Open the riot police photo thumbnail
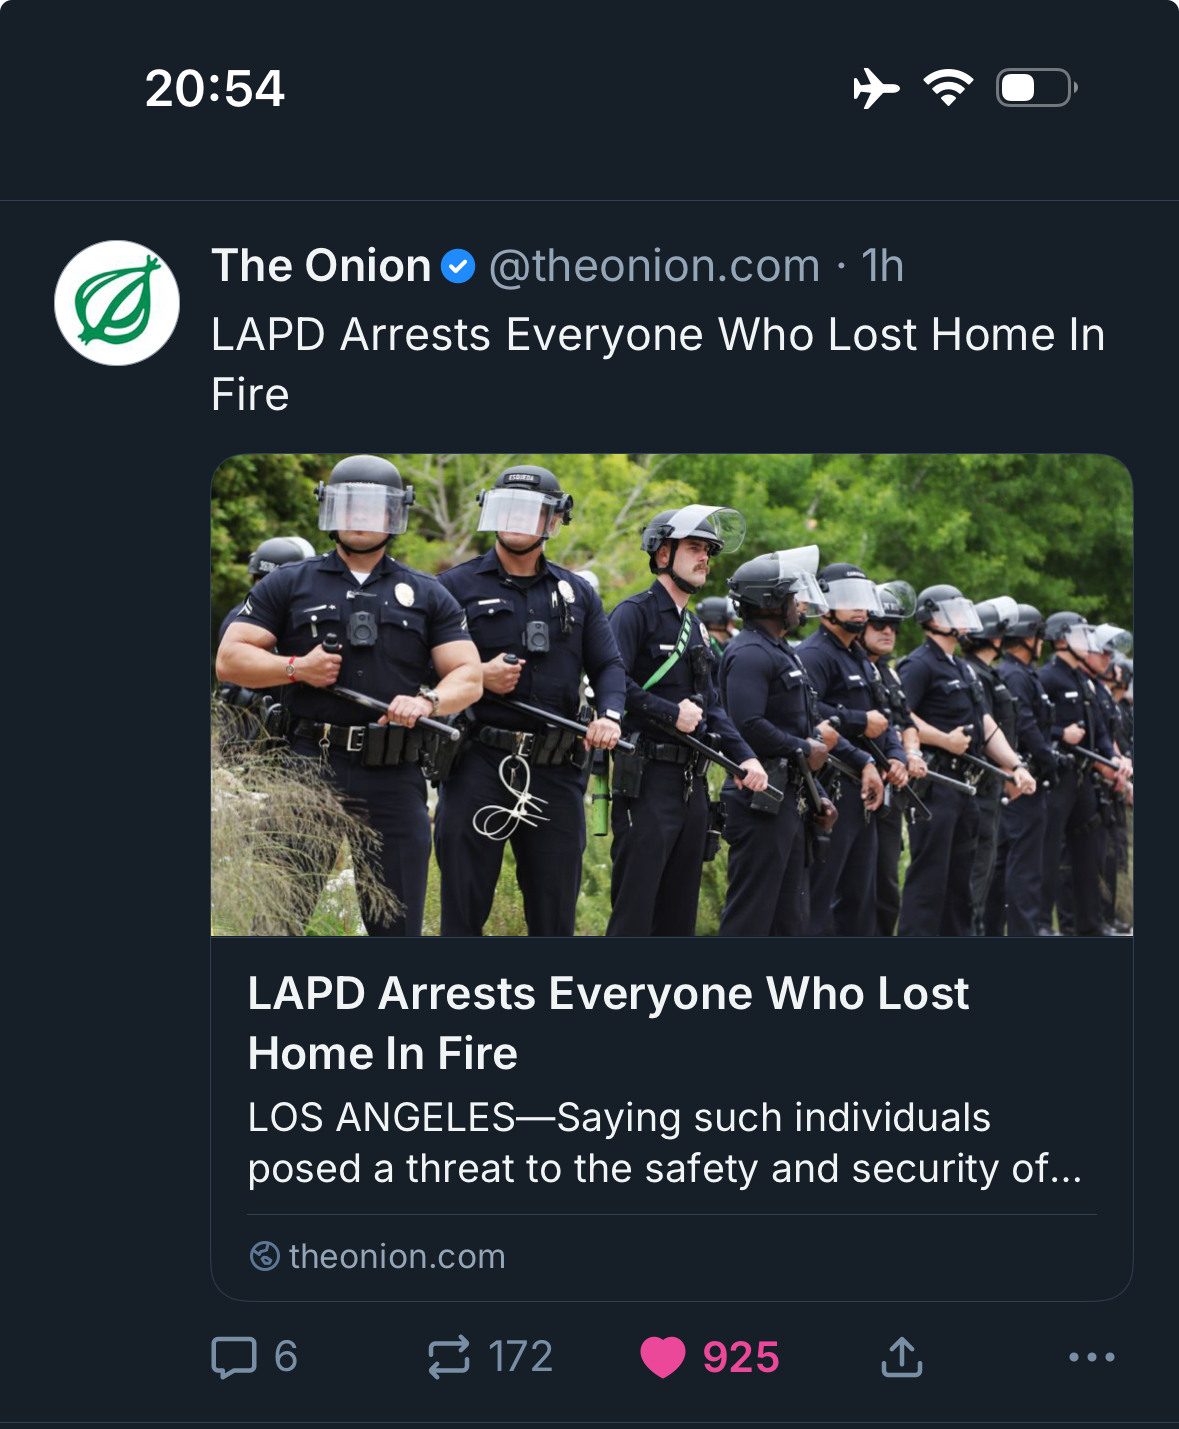 coord(671,695)
